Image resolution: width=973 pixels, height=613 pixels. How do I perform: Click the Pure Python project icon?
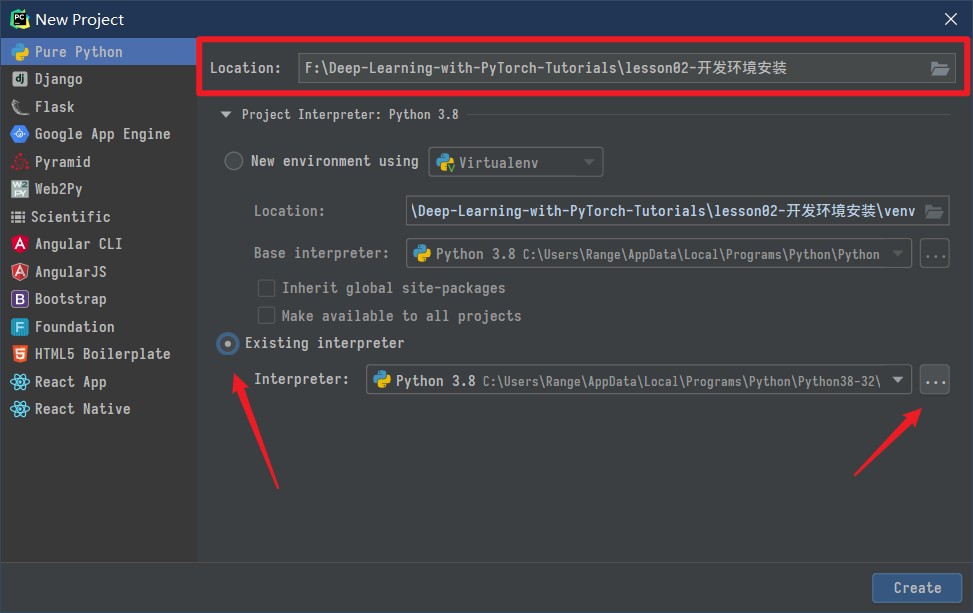tap(20, 52)
